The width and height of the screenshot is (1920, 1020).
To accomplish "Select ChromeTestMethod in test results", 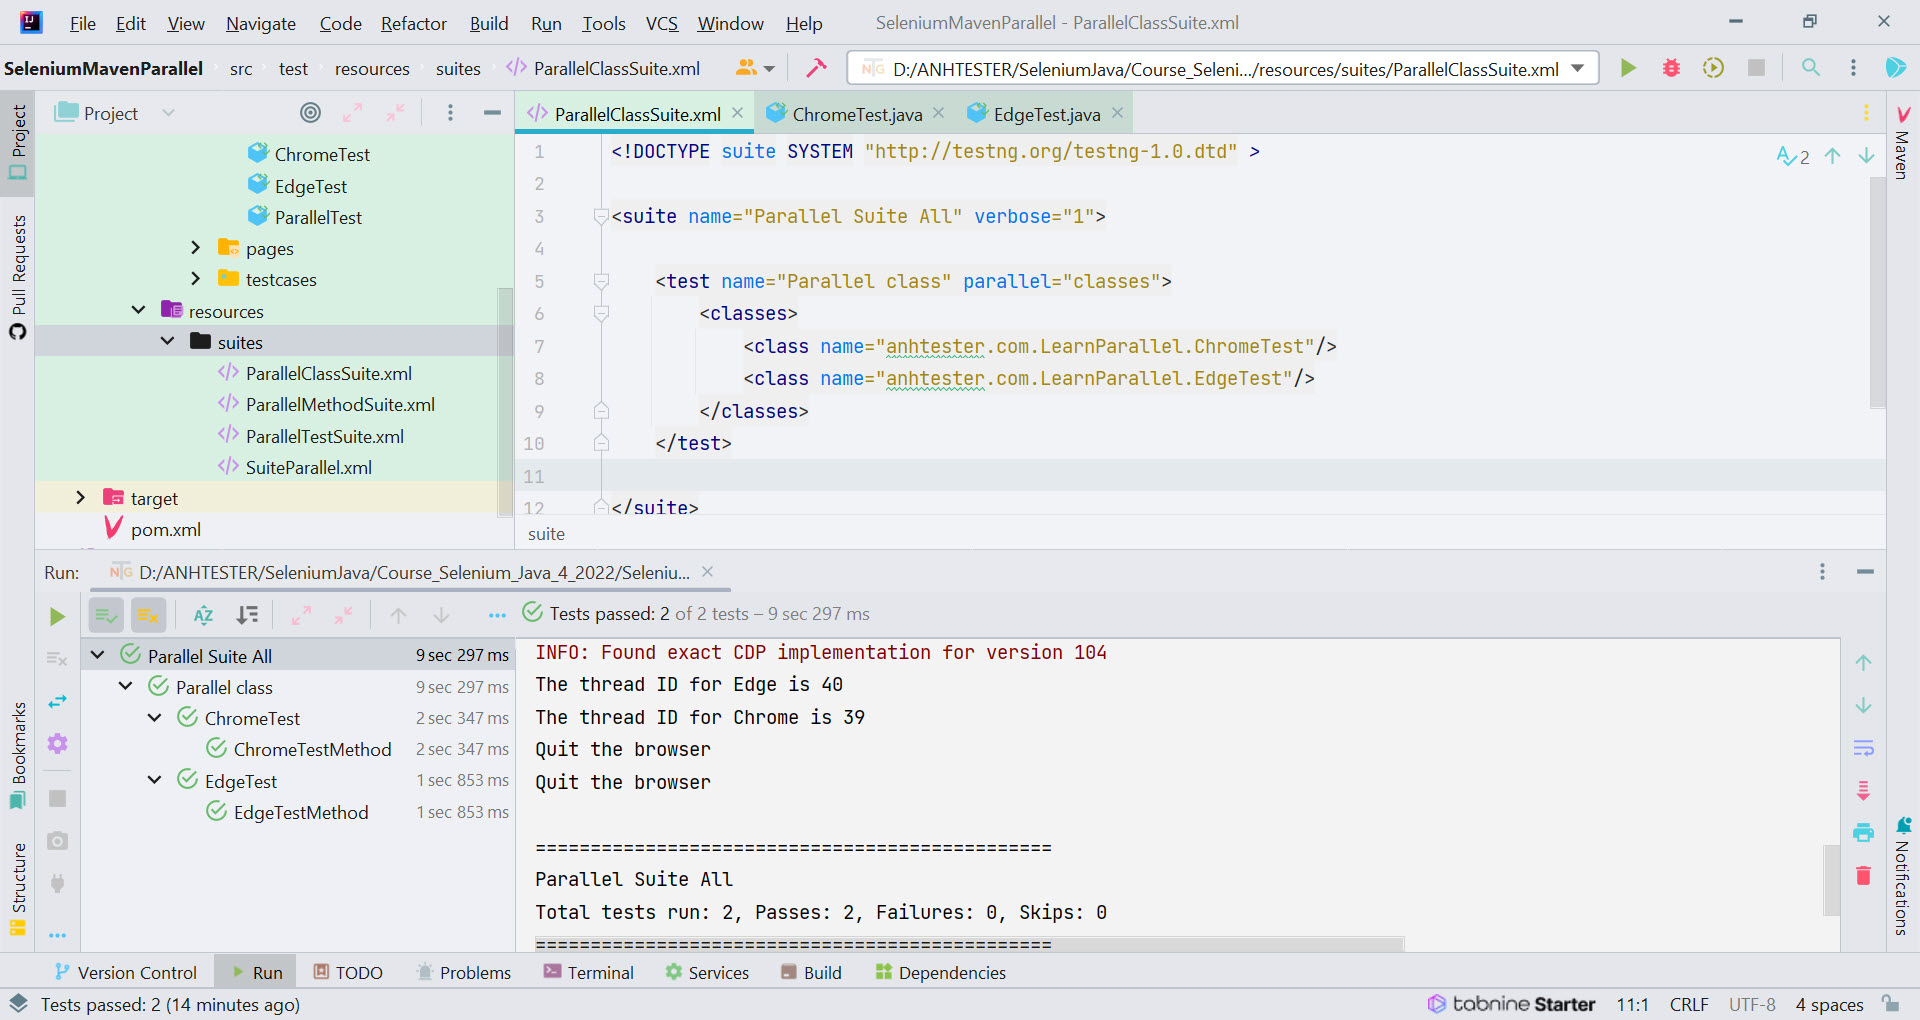I will (x=312, y=749).
